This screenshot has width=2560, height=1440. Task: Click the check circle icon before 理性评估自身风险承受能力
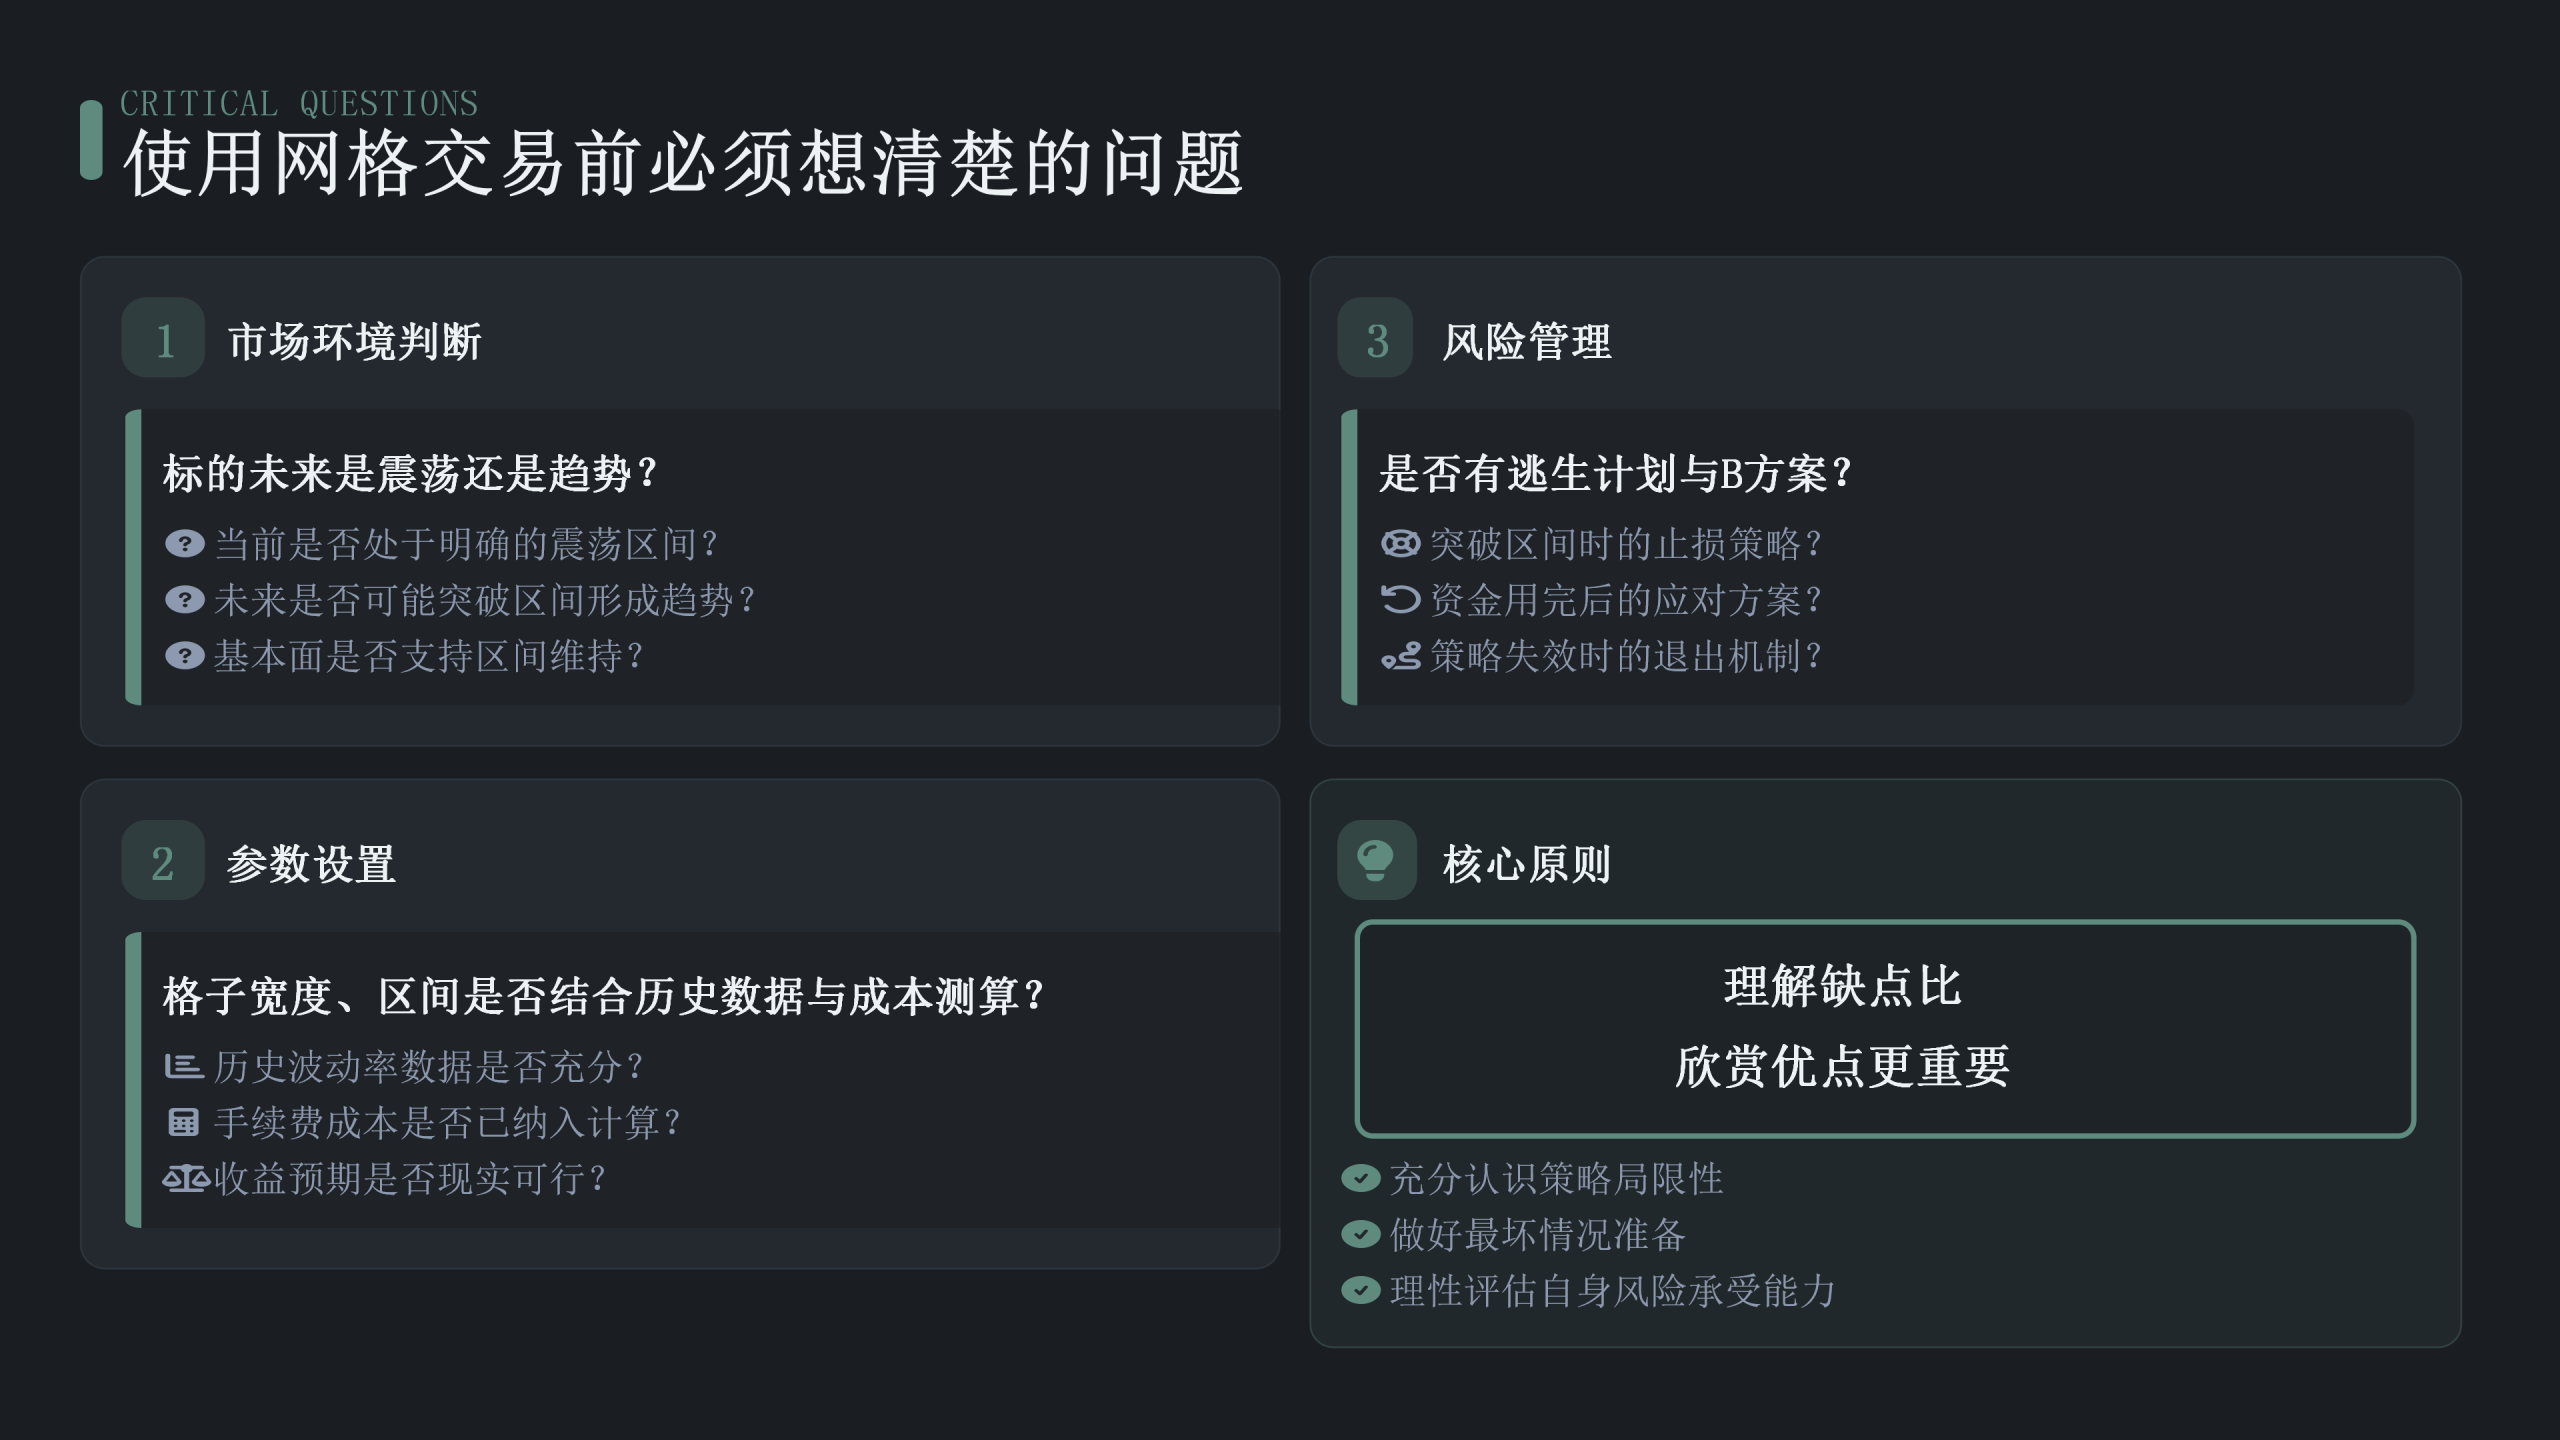click(1360, 1290)
